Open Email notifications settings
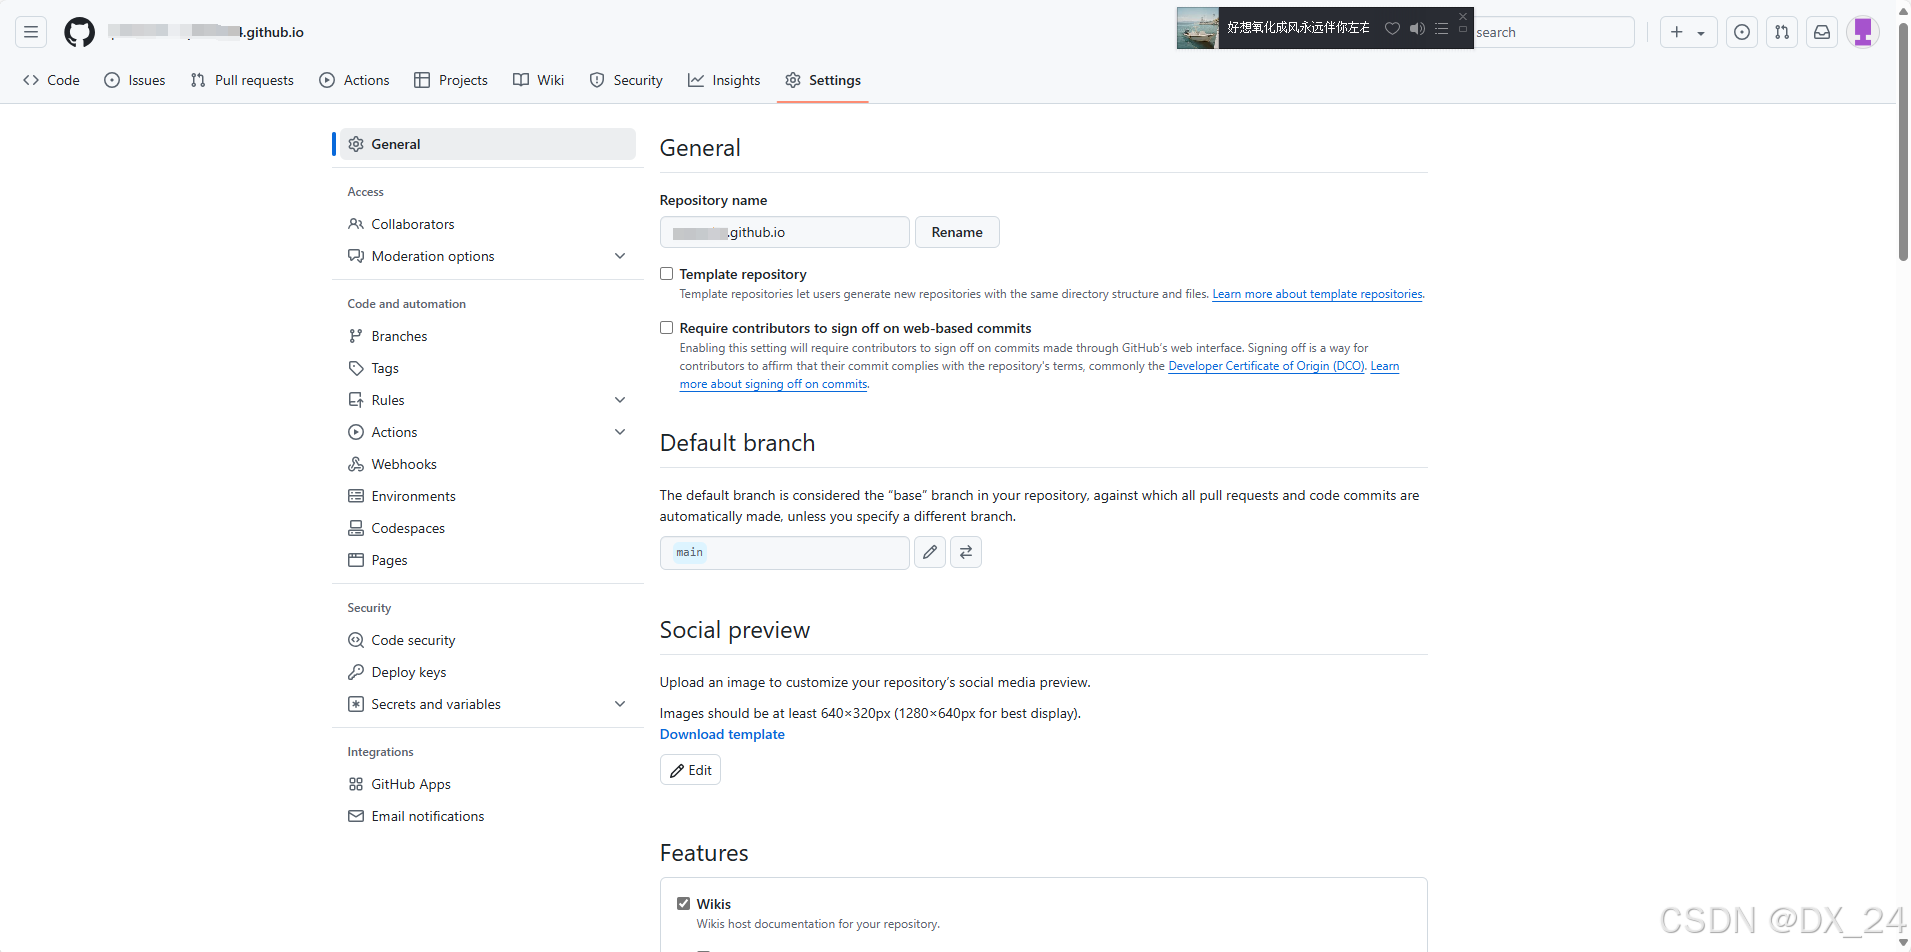Image resolution: width=1911 pixels, height=952 pixels. (x=488, y=816)
